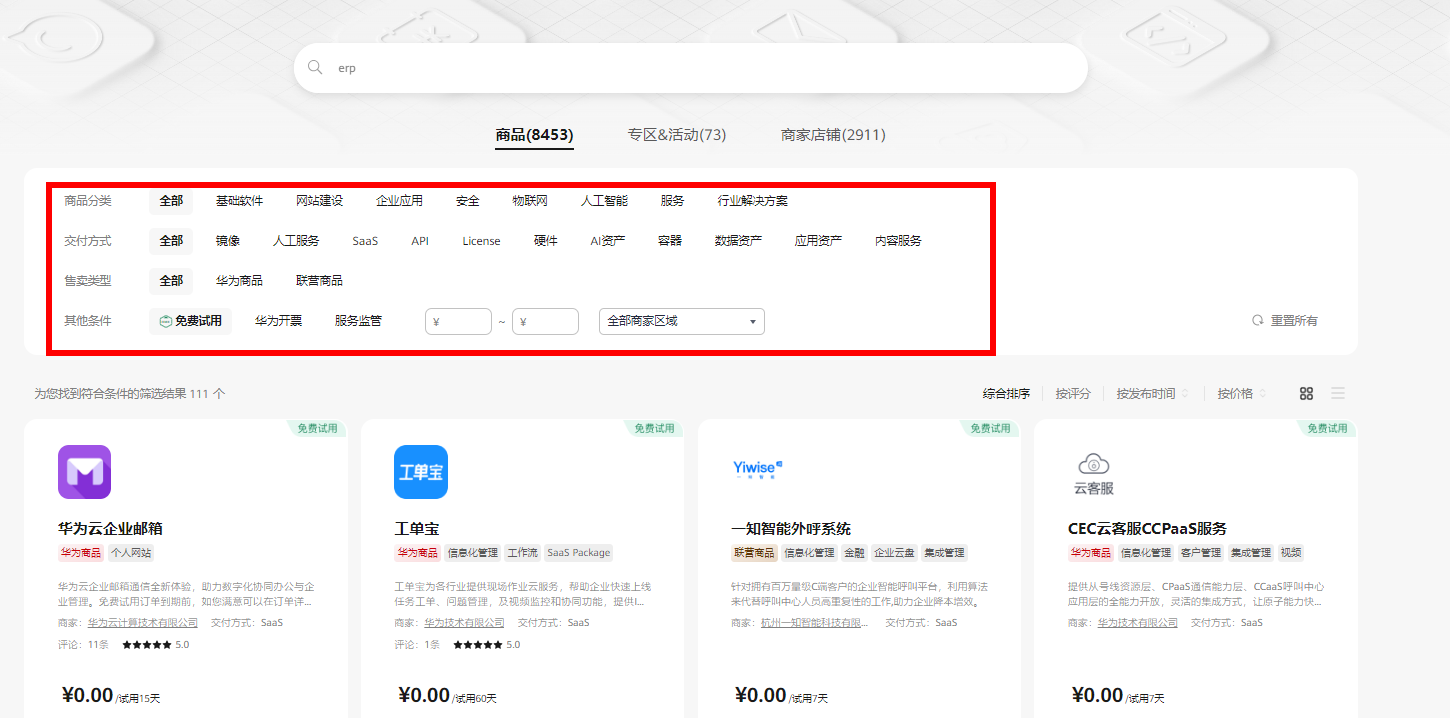The image size is (1450, 718).
Task: Filter delivery method by SaaS
Action: click(x=365, y=241)
